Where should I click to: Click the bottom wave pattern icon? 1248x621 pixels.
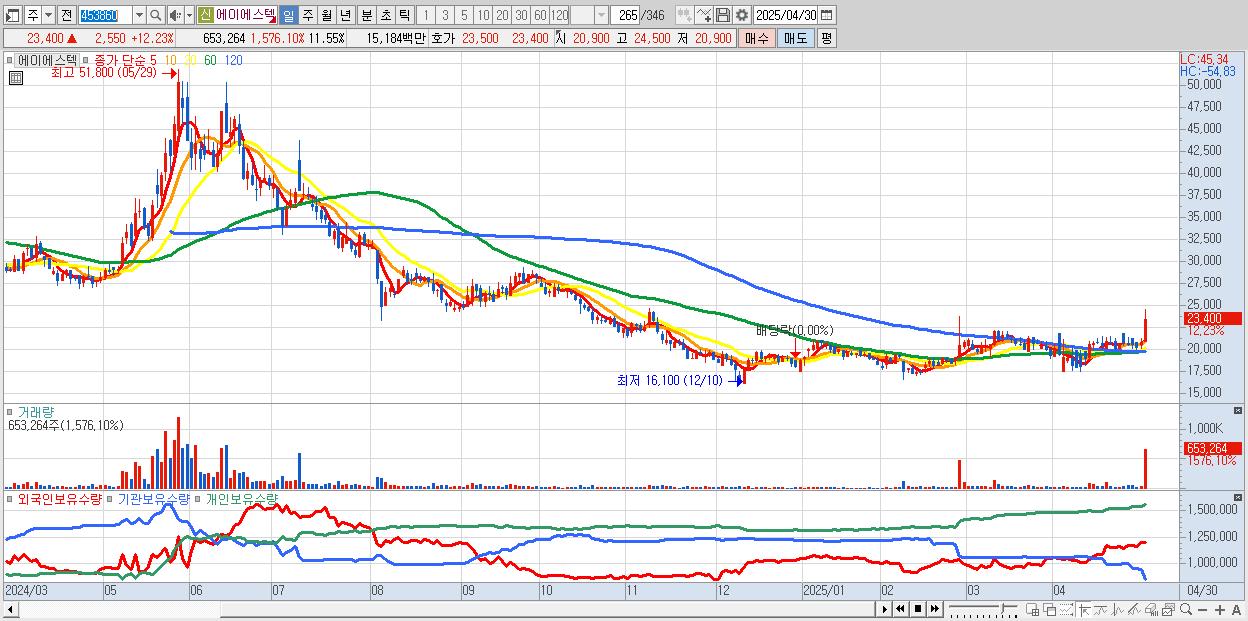click(1118, 610)
